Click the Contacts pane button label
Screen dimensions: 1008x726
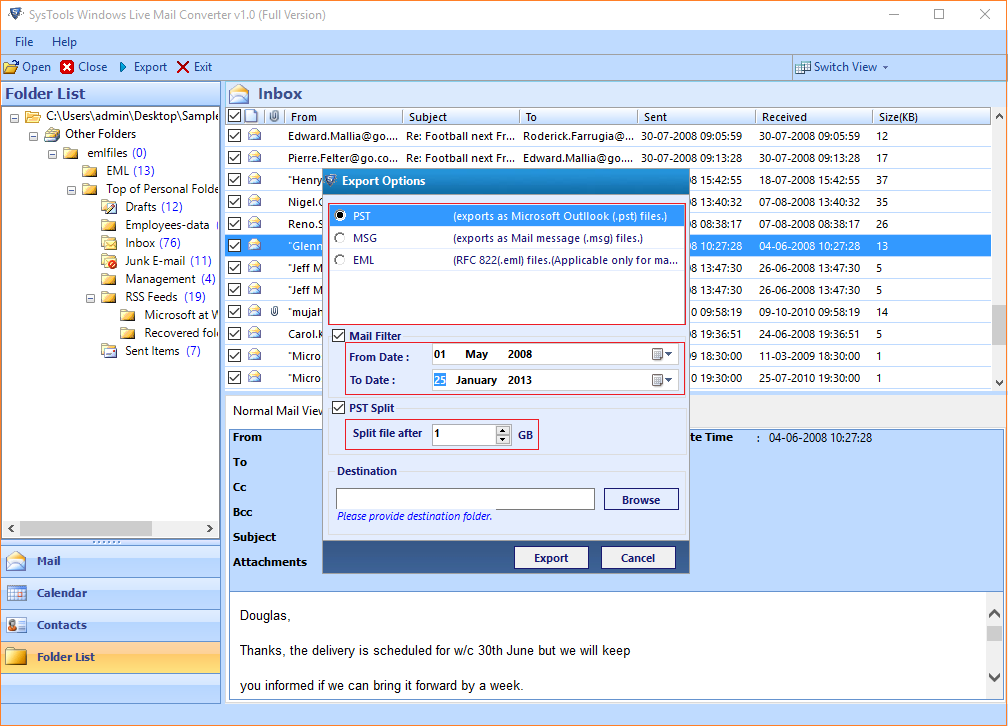(x=62, y=625)
